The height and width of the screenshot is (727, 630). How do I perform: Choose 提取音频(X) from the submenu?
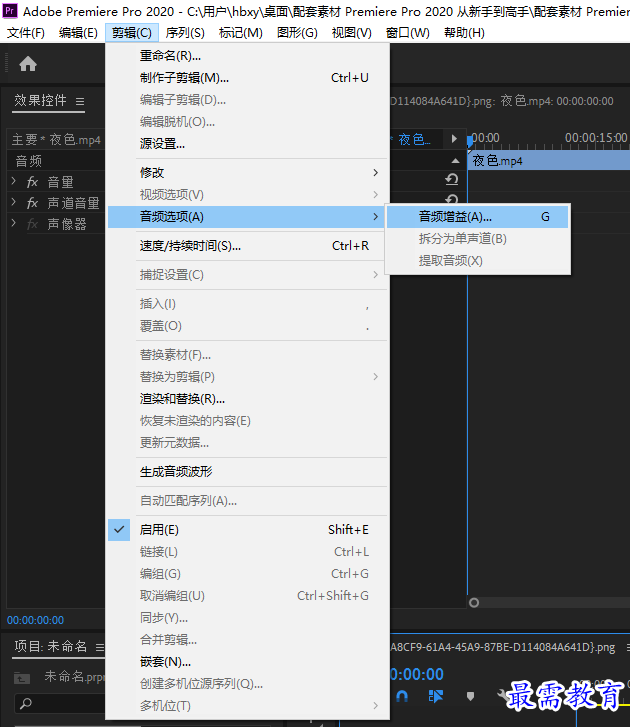[477, 261]
